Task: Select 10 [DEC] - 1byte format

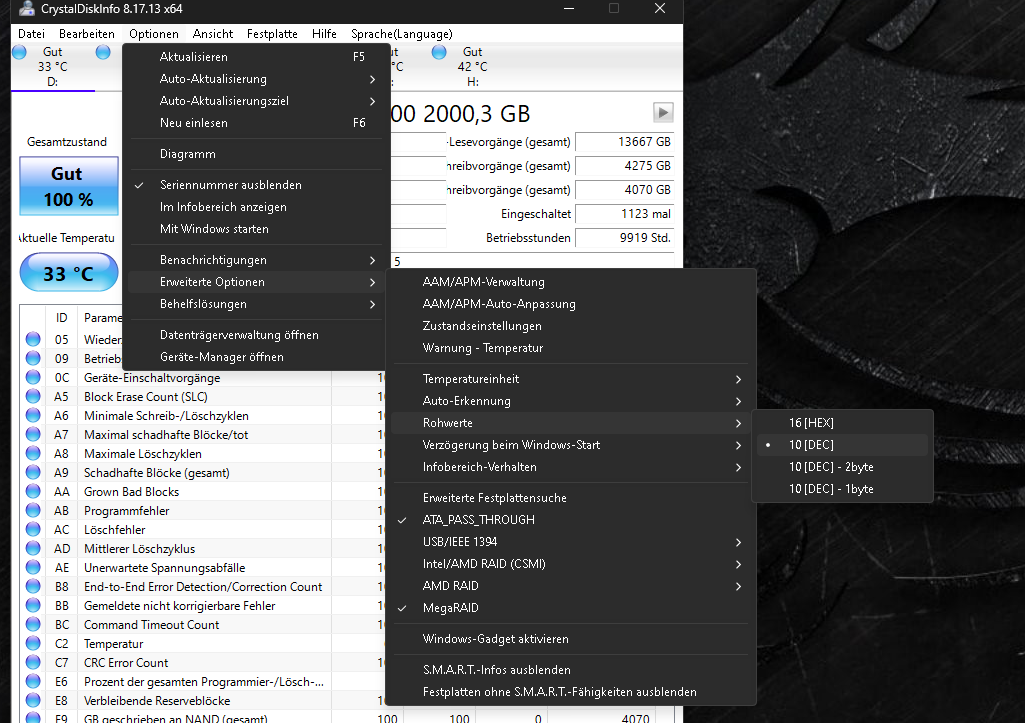Action: click(843, 489)
